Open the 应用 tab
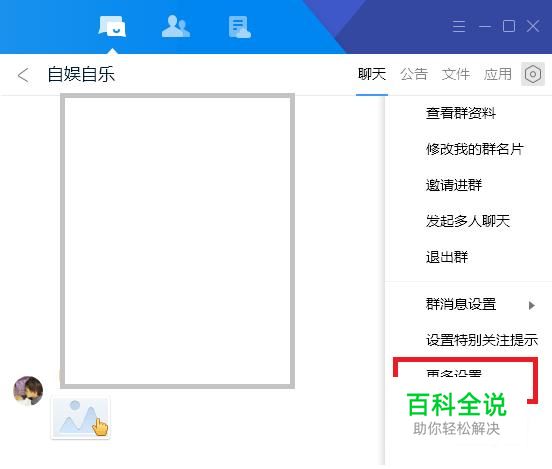552x469 pixels. click(x=497, y=74)
